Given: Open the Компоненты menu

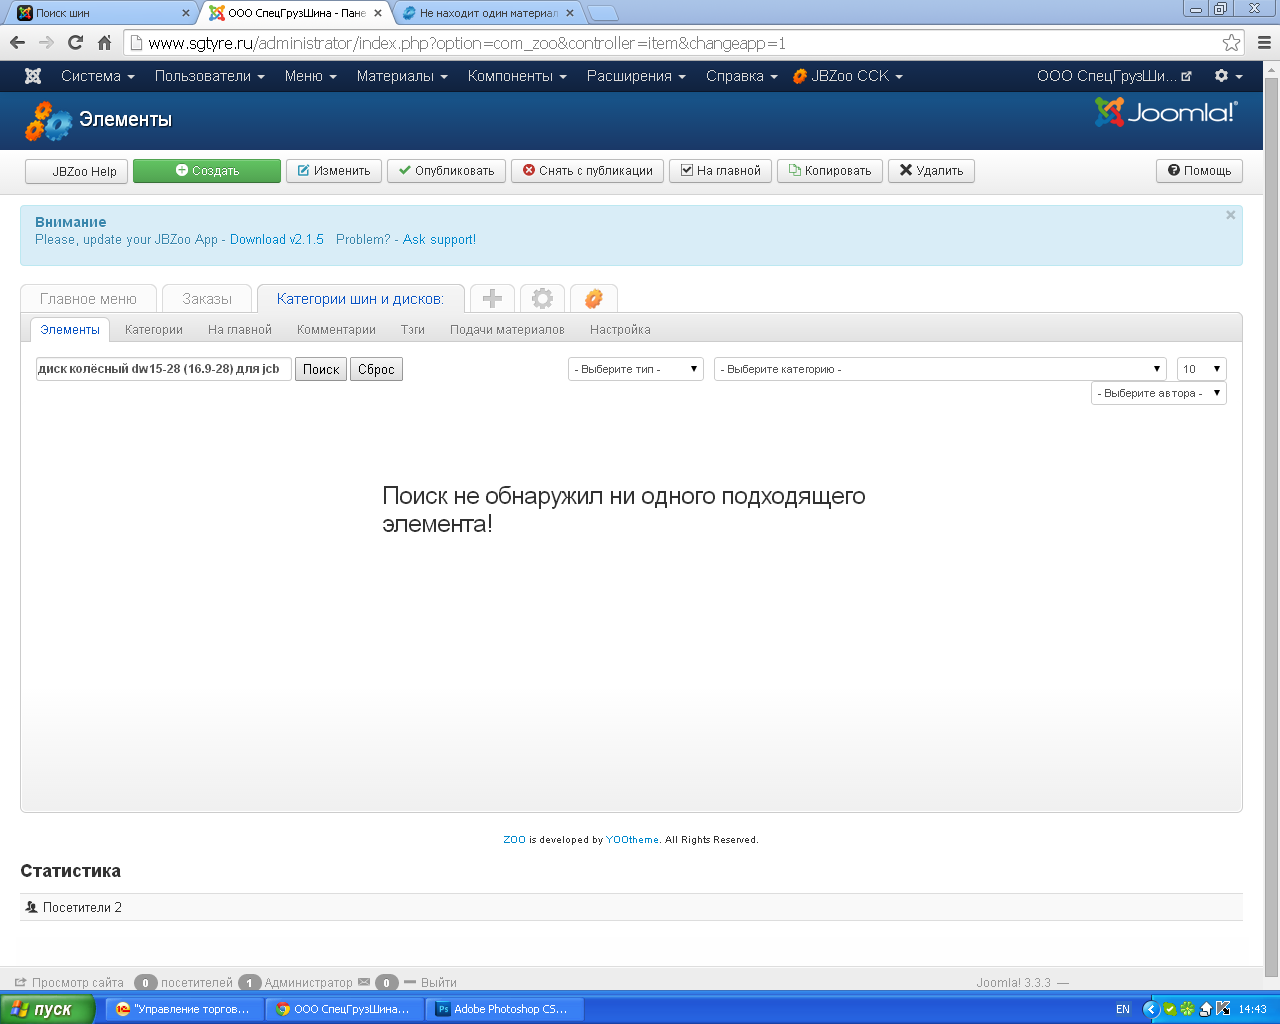Looking at the screenshot, I should [x=516, y=76].
